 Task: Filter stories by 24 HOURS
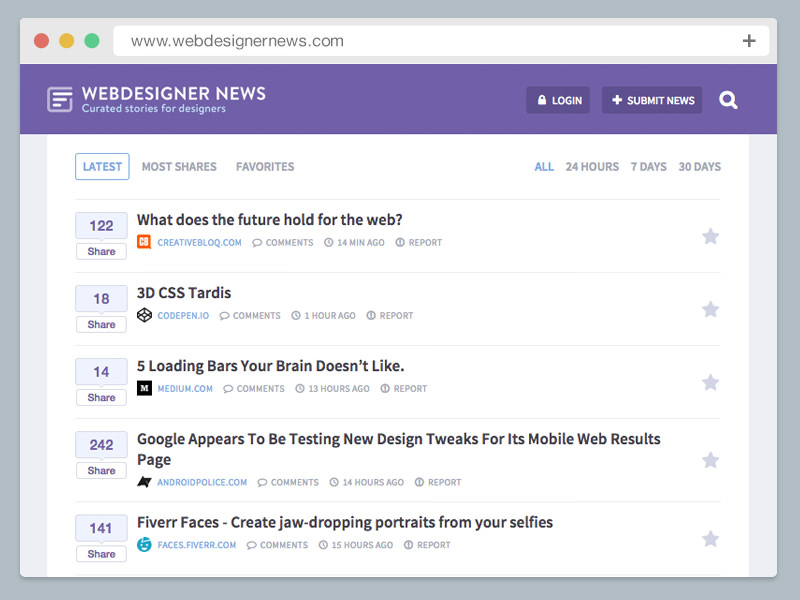click(592, 166)
